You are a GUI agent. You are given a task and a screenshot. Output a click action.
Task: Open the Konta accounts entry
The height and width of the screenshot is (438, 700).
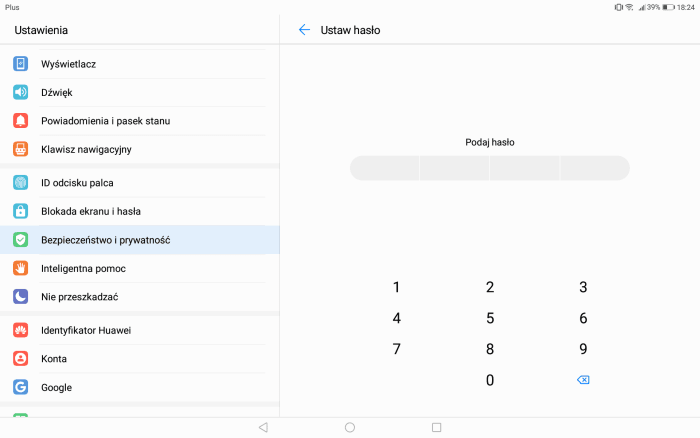[x=54, y=358]
